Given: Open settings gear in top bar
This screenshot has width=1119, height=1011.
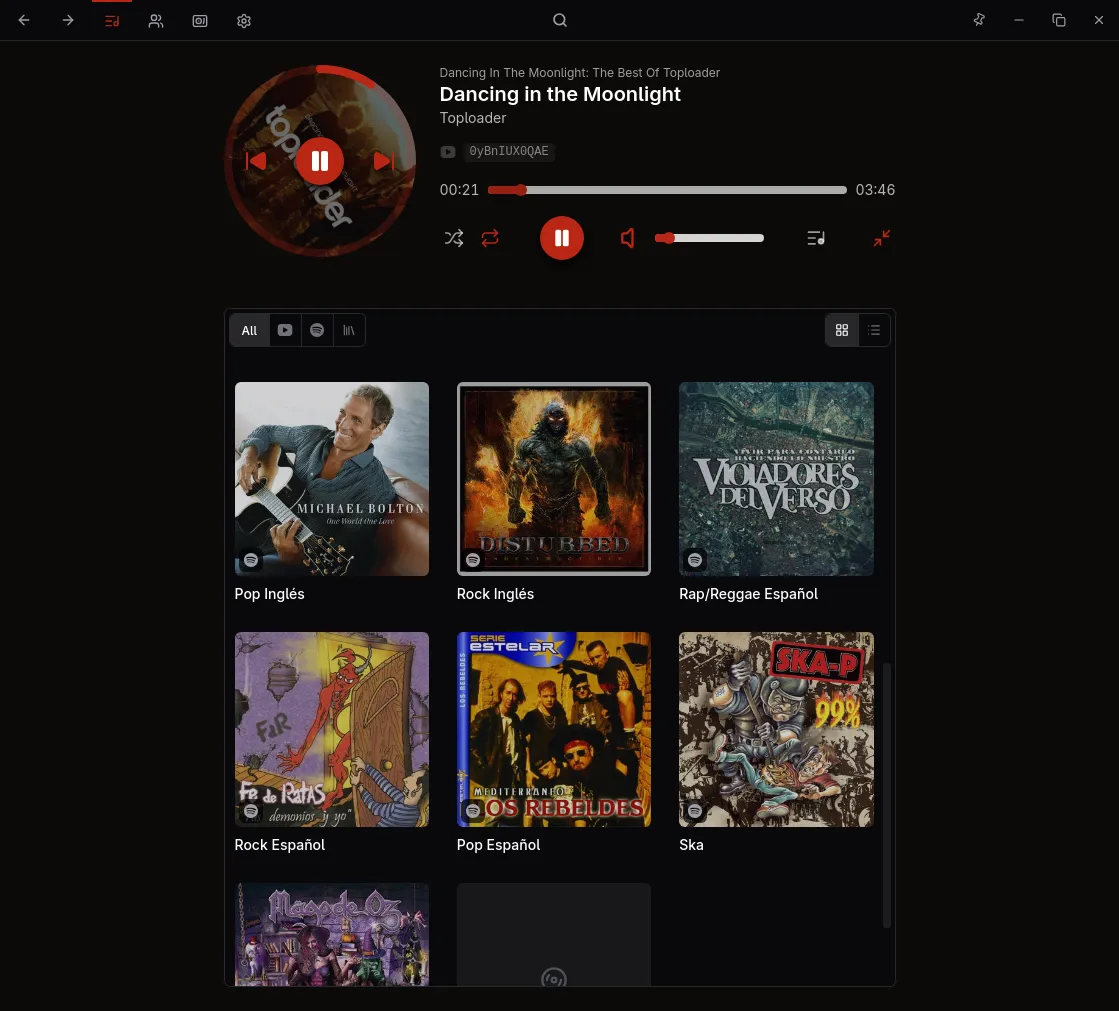Looking at the screenshot, I should tap(244, 21).
